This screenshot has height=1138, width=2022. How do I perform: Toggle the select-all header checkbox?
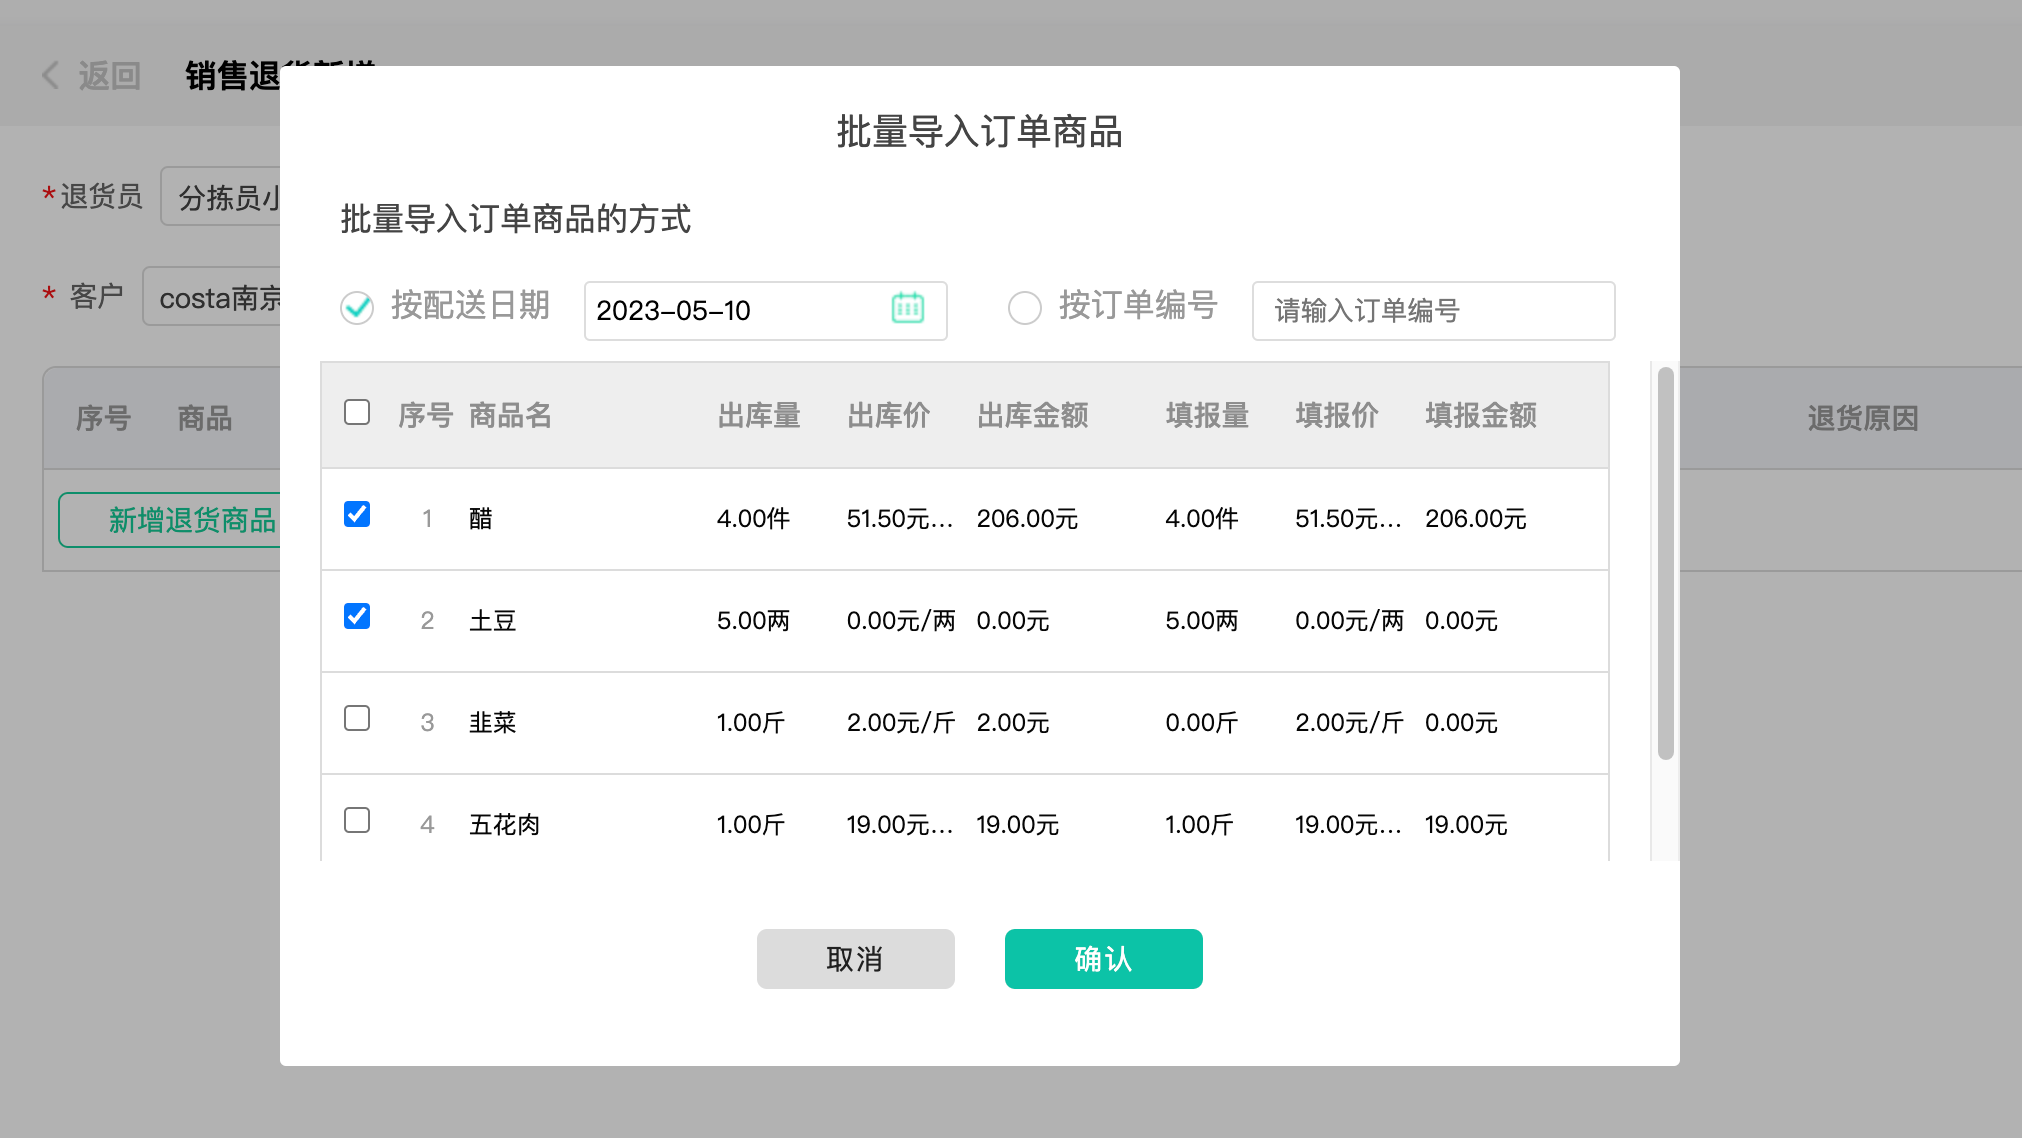357,412
